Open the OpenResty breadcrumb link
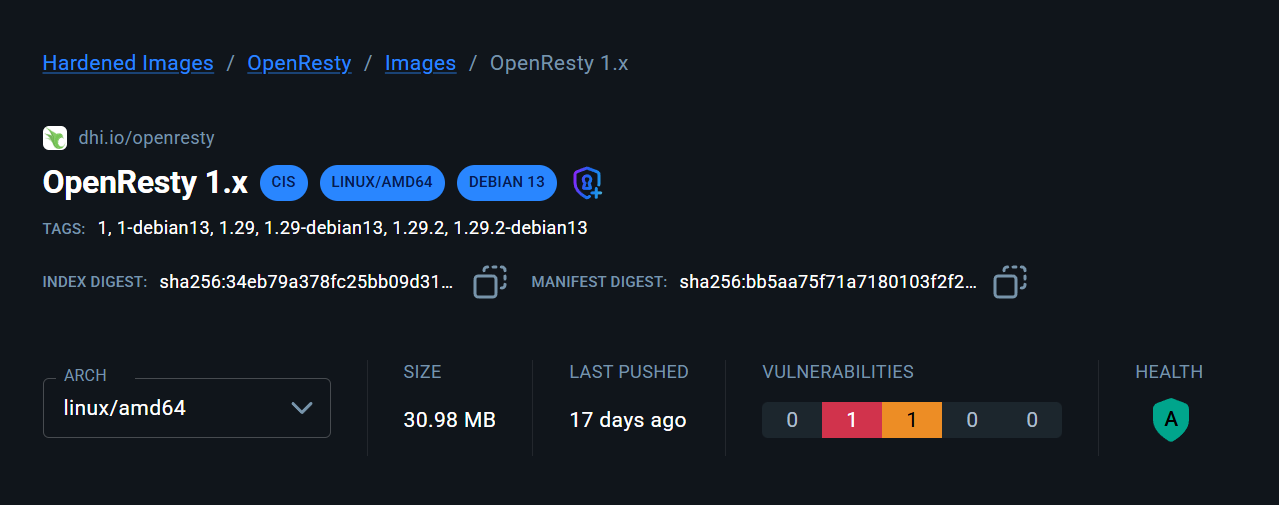 click(299, 63)
